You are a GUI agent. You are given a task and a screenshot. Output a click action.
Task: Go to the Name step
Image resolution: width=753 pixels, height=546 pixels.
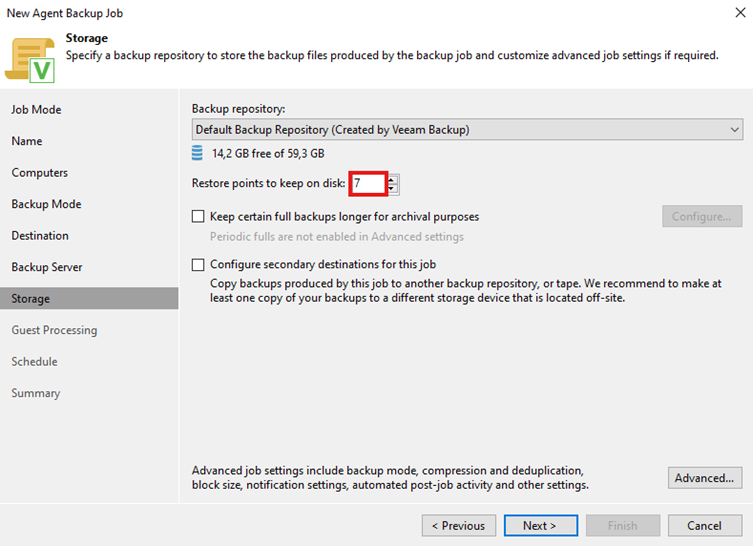click(27, 141)
